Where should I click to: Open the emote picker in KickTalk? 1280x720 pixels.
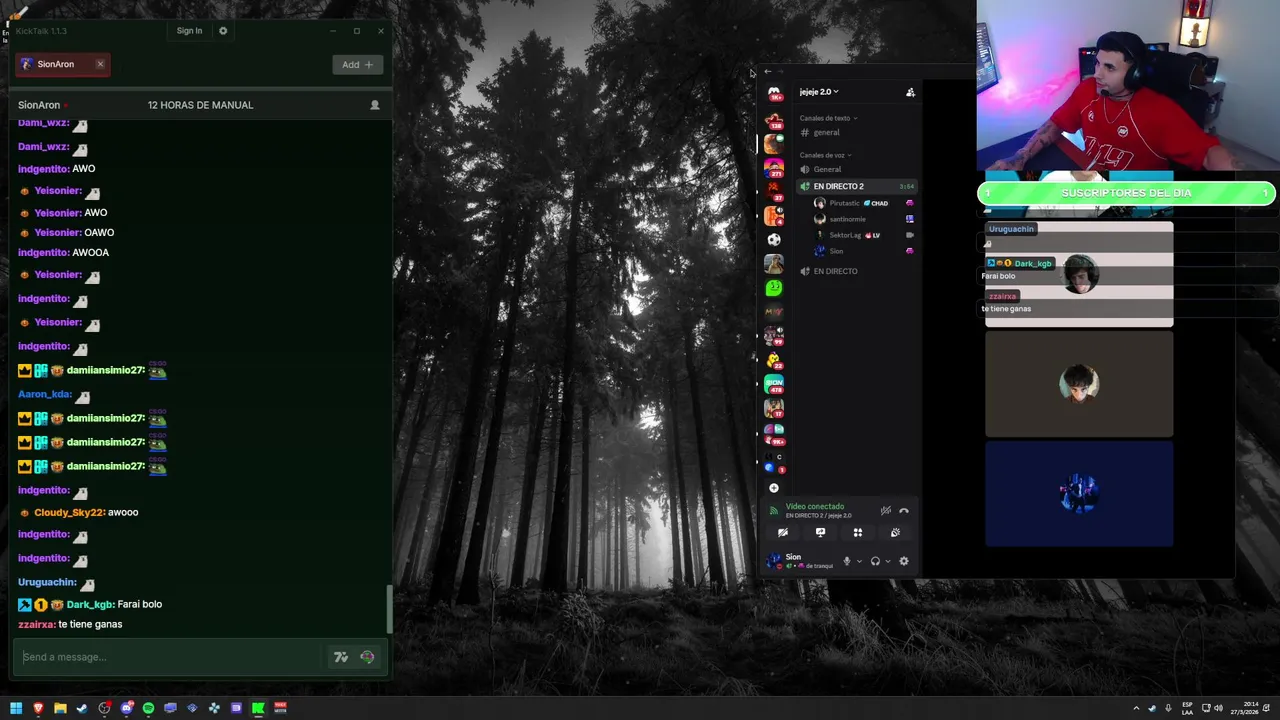(x=367, y=657)
